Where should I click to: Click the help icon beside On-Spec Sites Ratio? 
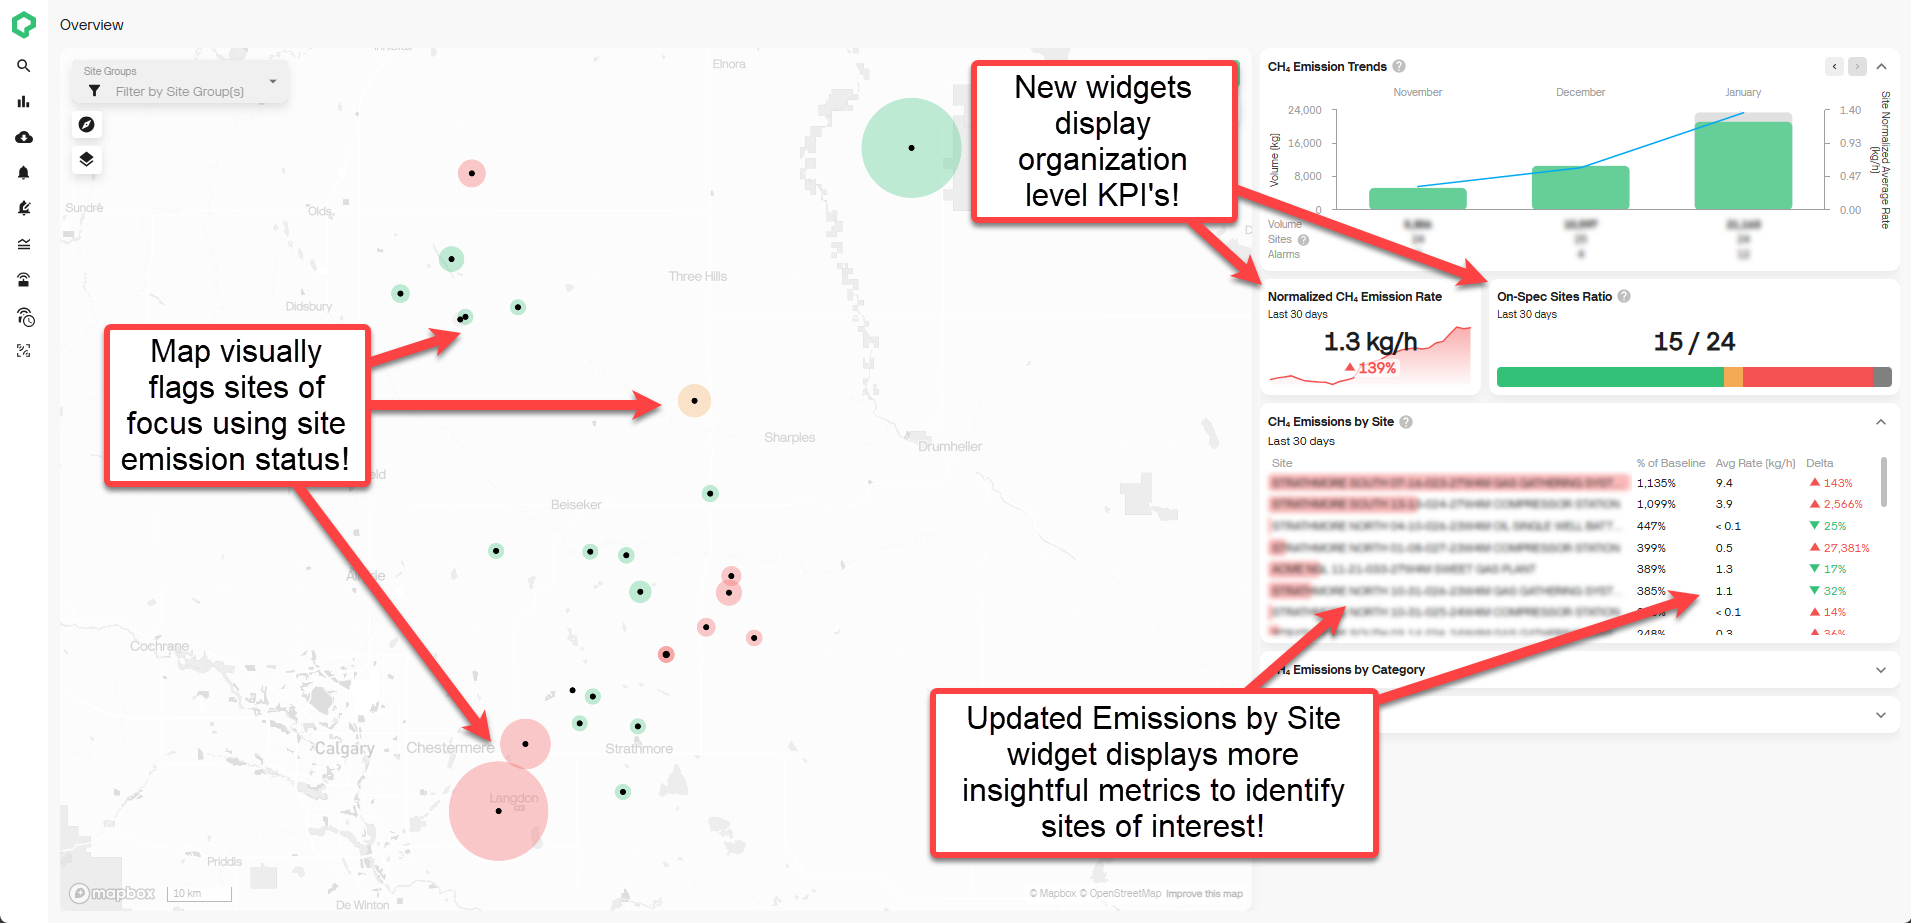coord(1624,297)
